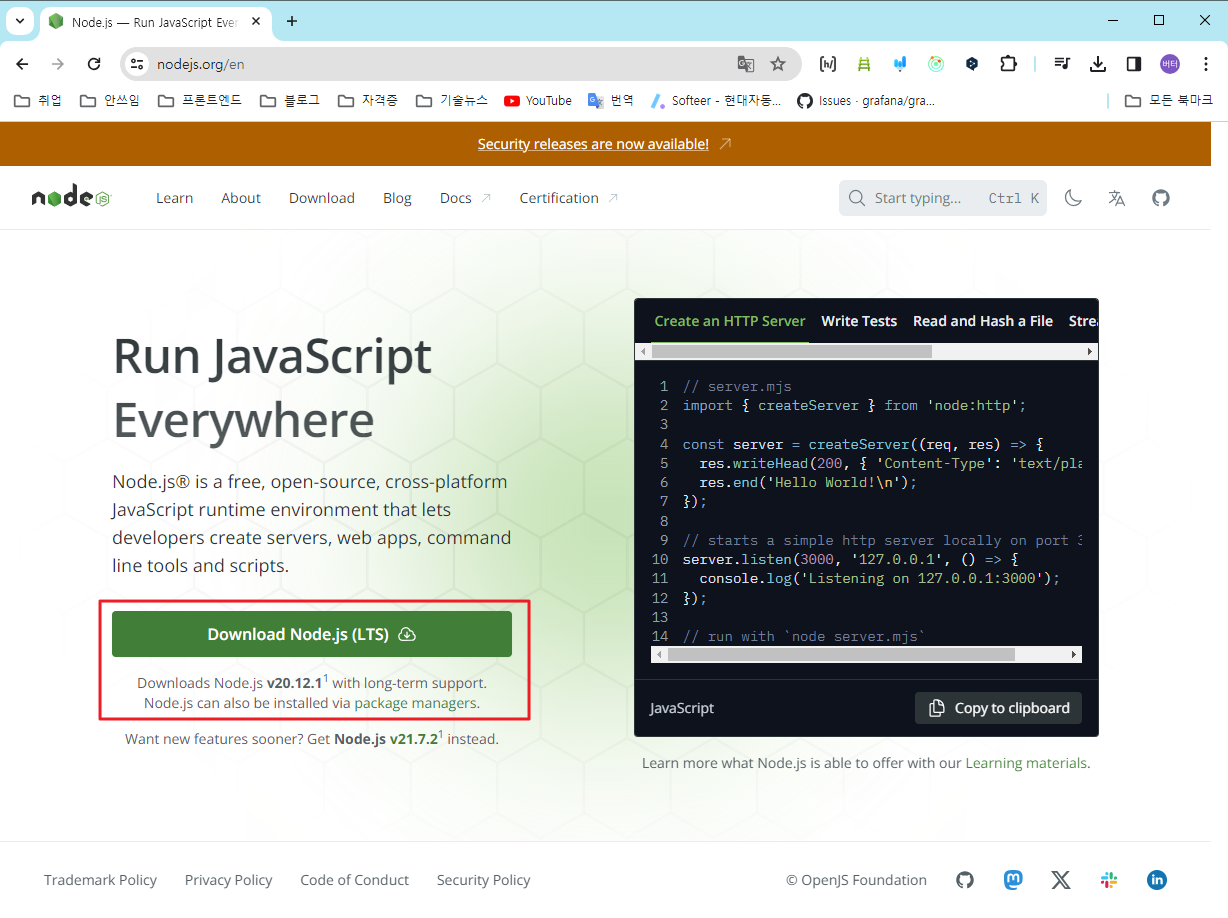Viewport: 1228px width, 918px height.
Task: Click the code block horizontal scrollbar
Action: click(841, 654)
